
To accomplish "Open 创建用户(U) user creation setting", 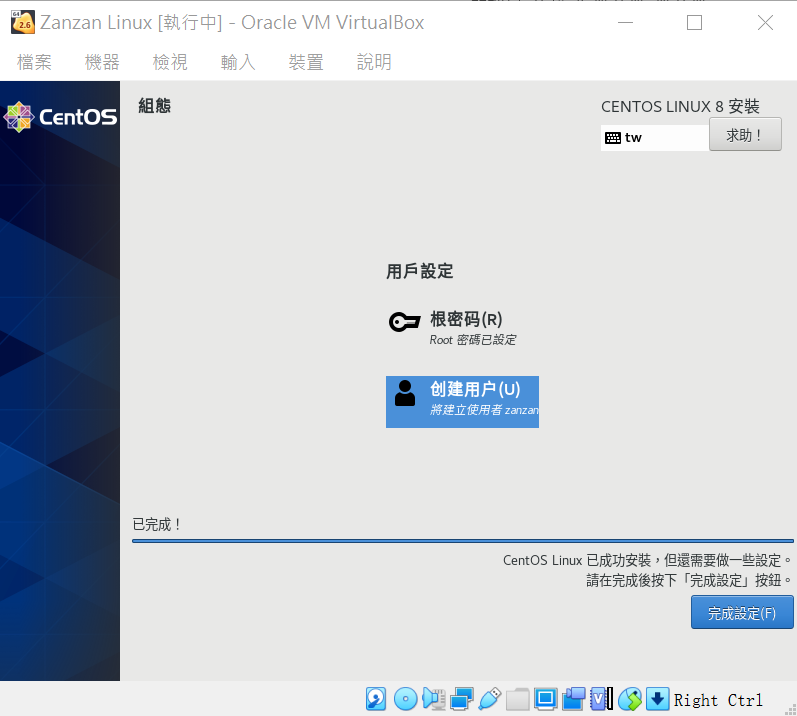I will [x=462, y=402].
